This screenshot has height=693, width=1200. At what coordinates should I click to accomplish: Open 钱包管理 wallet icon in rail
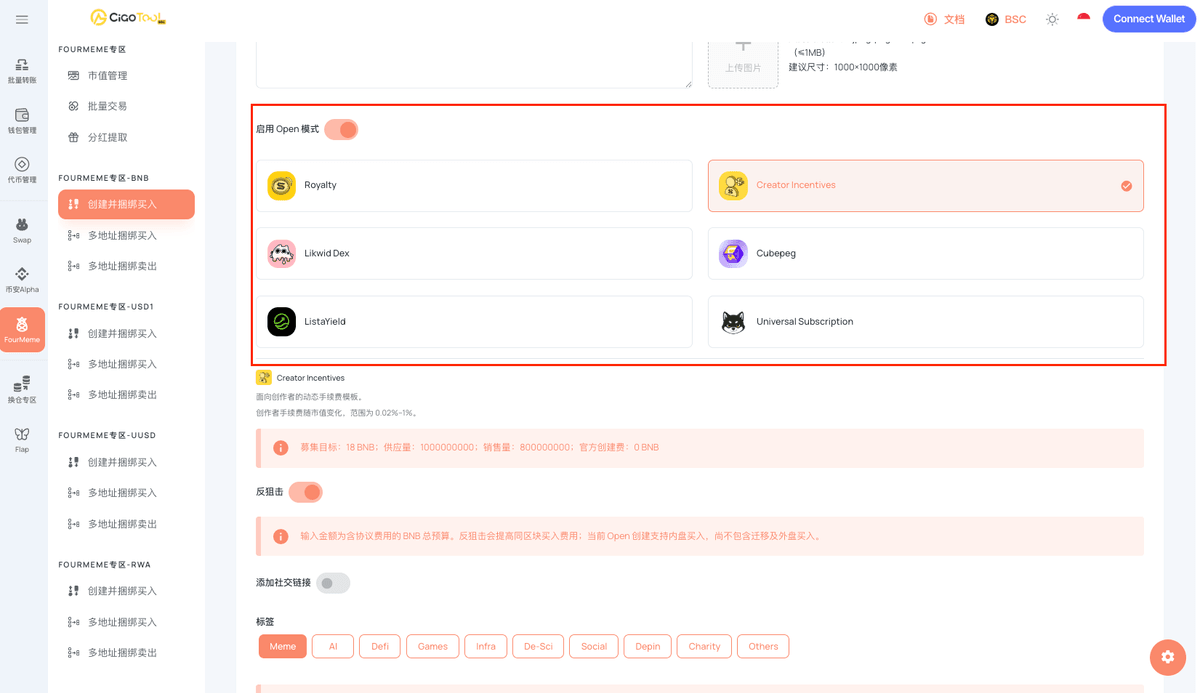[x=22, y=120]
